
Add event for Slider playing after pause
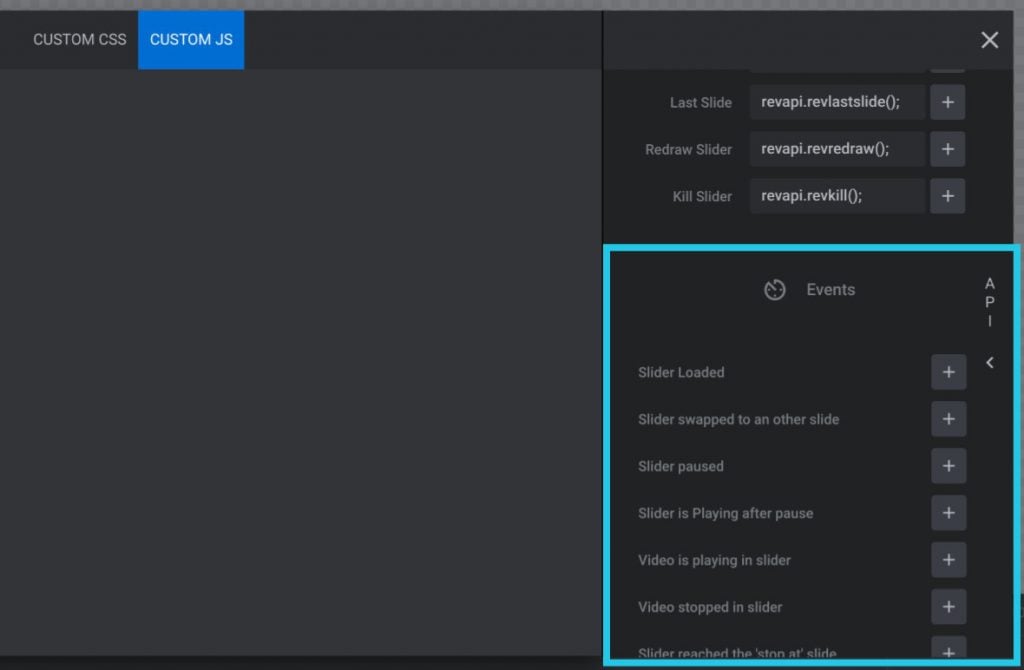948,512
